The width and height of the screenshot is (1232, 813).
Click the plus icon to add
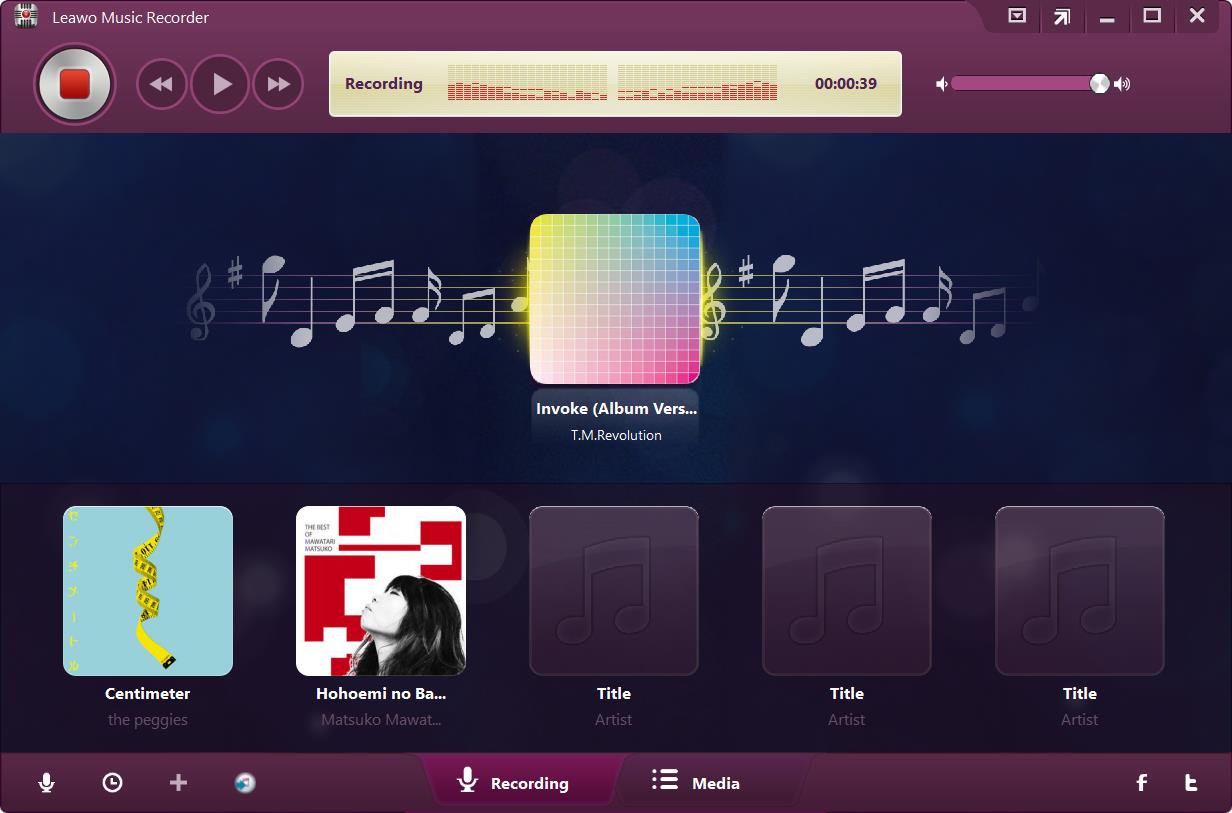178,783
